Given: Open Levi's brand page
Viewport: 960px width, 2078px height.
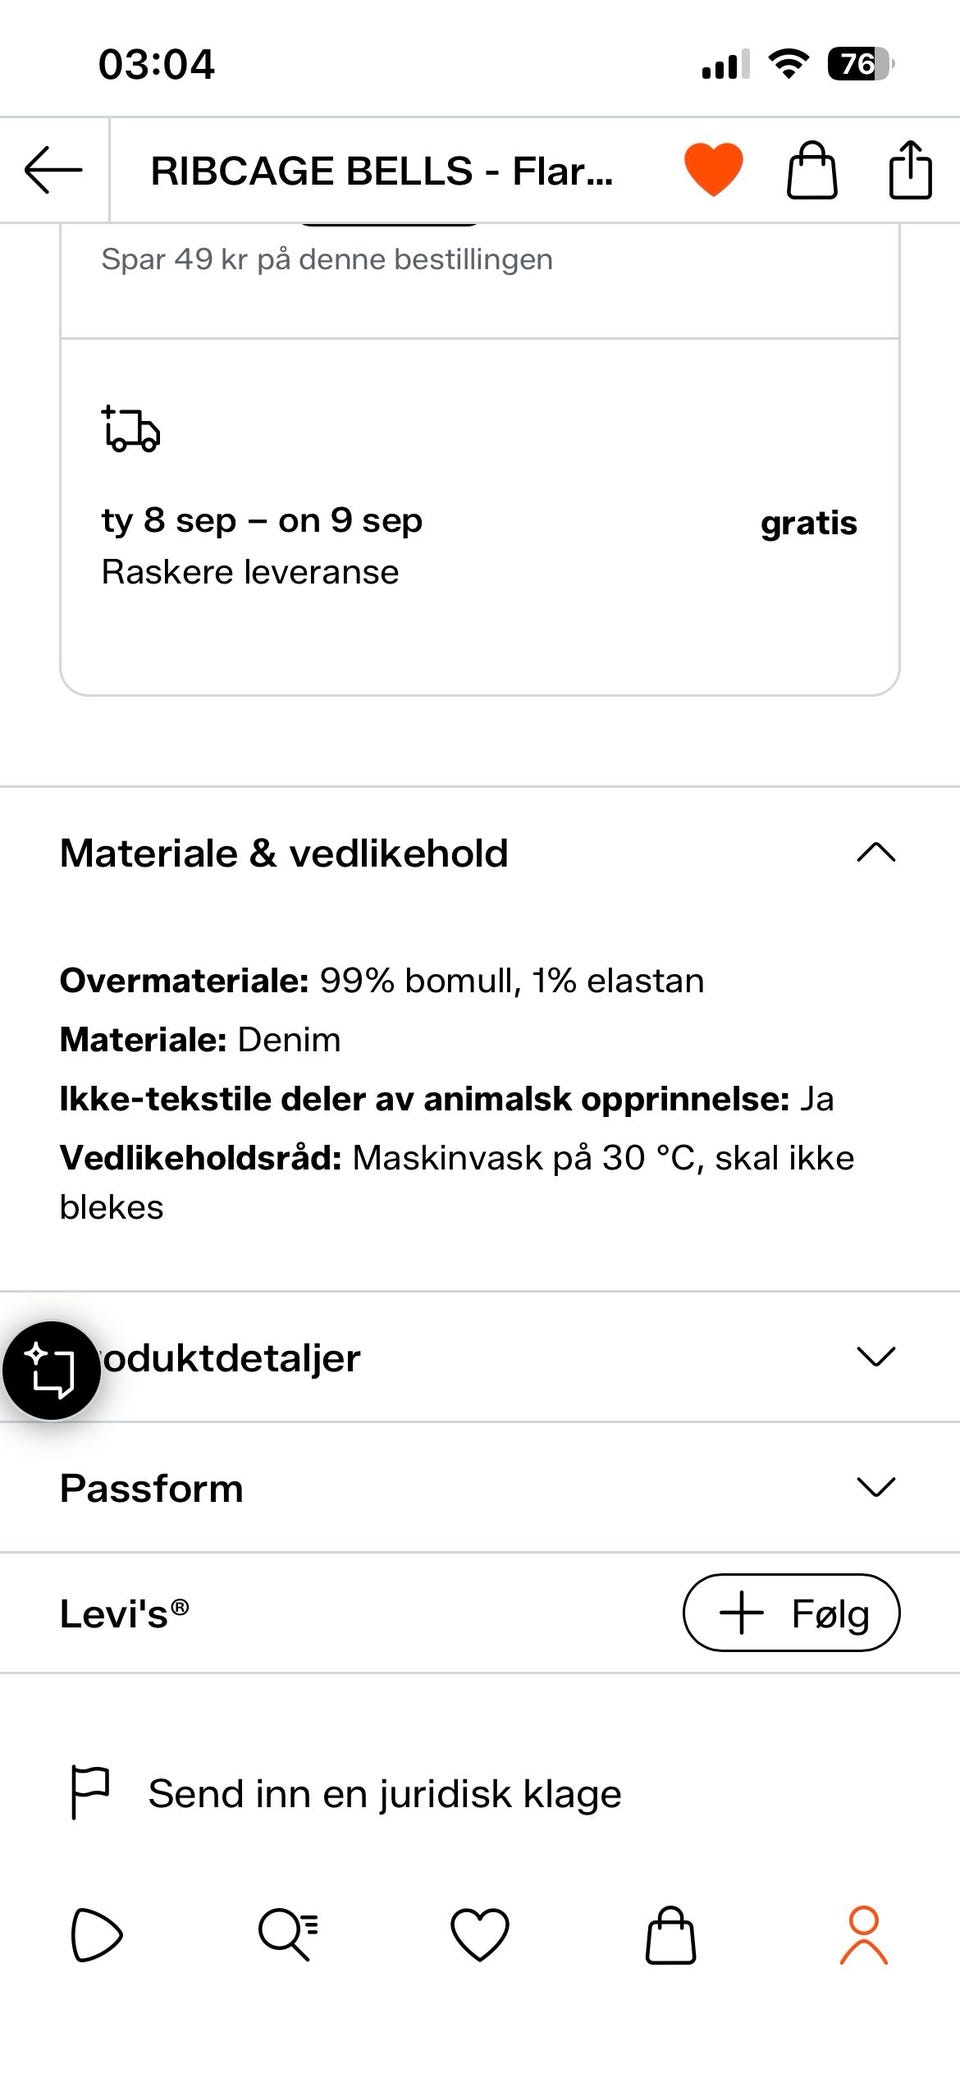Looking at the screenshot, I should coord(124,1613).
